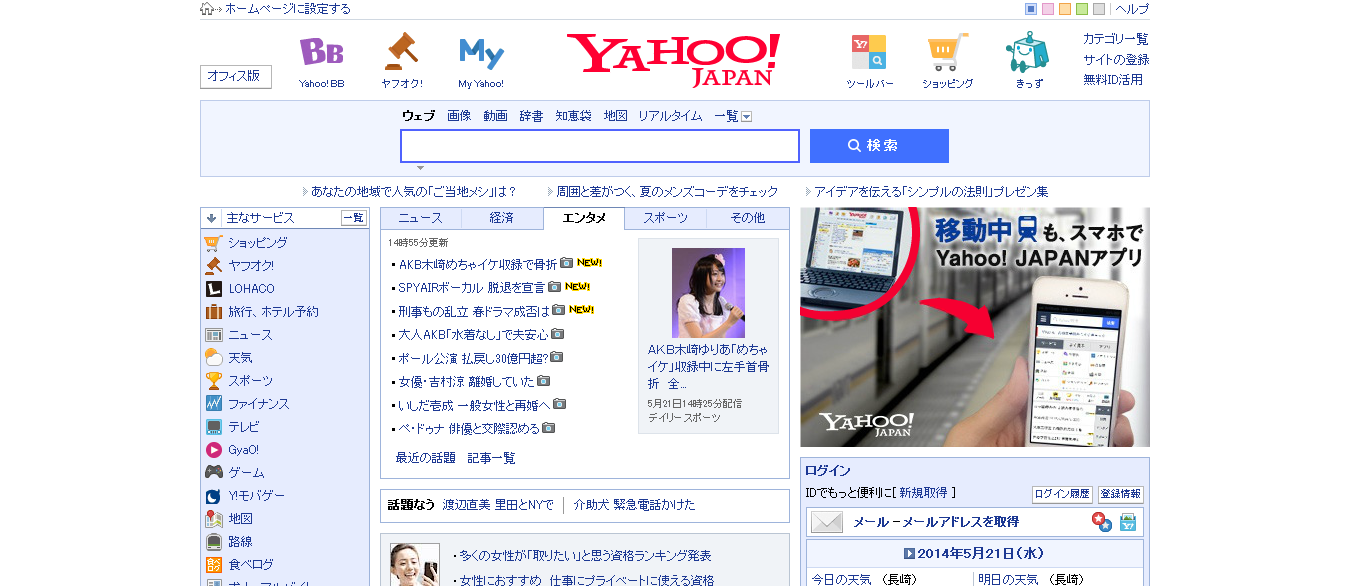1349x586 pixels.
Task: Open the My Yahoo! icon
Action: tap(481, 52)
